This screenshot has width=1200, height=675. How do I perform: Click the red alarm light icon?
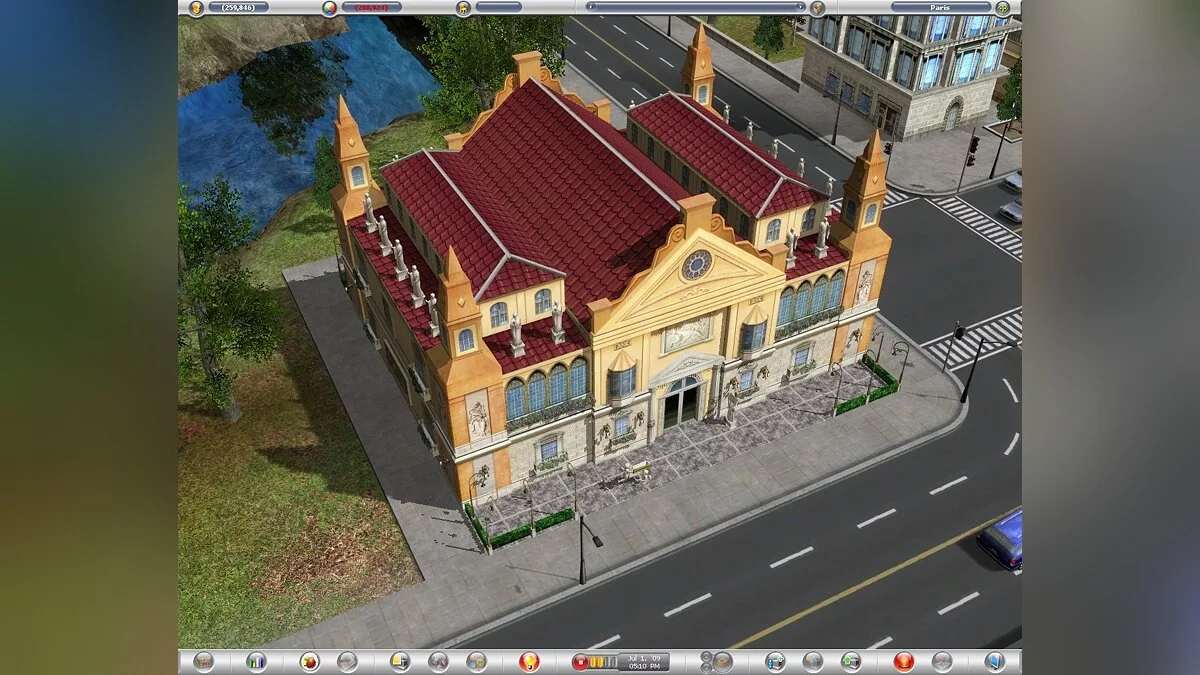[904, 661]
